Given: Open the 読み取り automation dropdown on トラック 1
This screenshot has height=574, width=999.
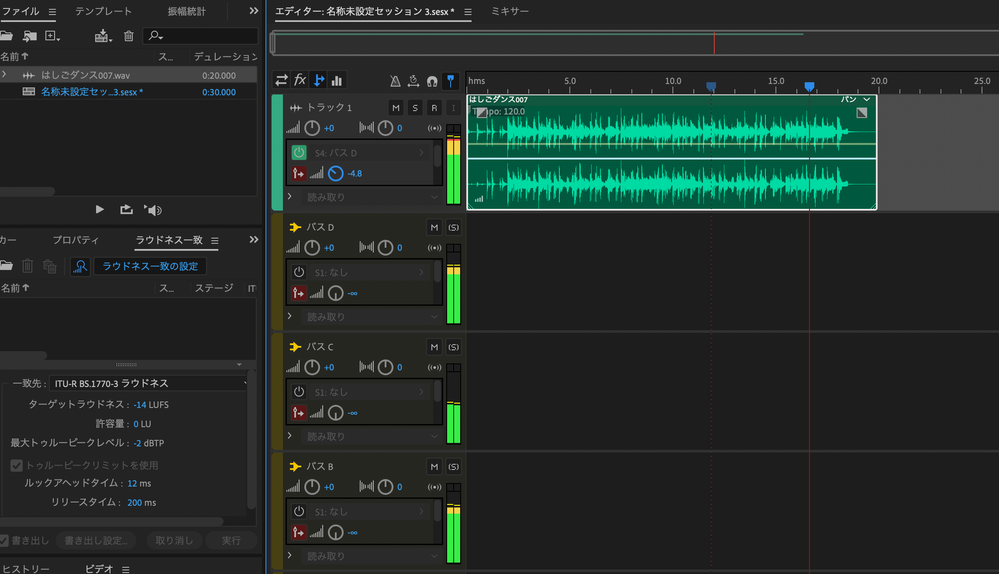Looking at the screenshot, I should point(365,197).
